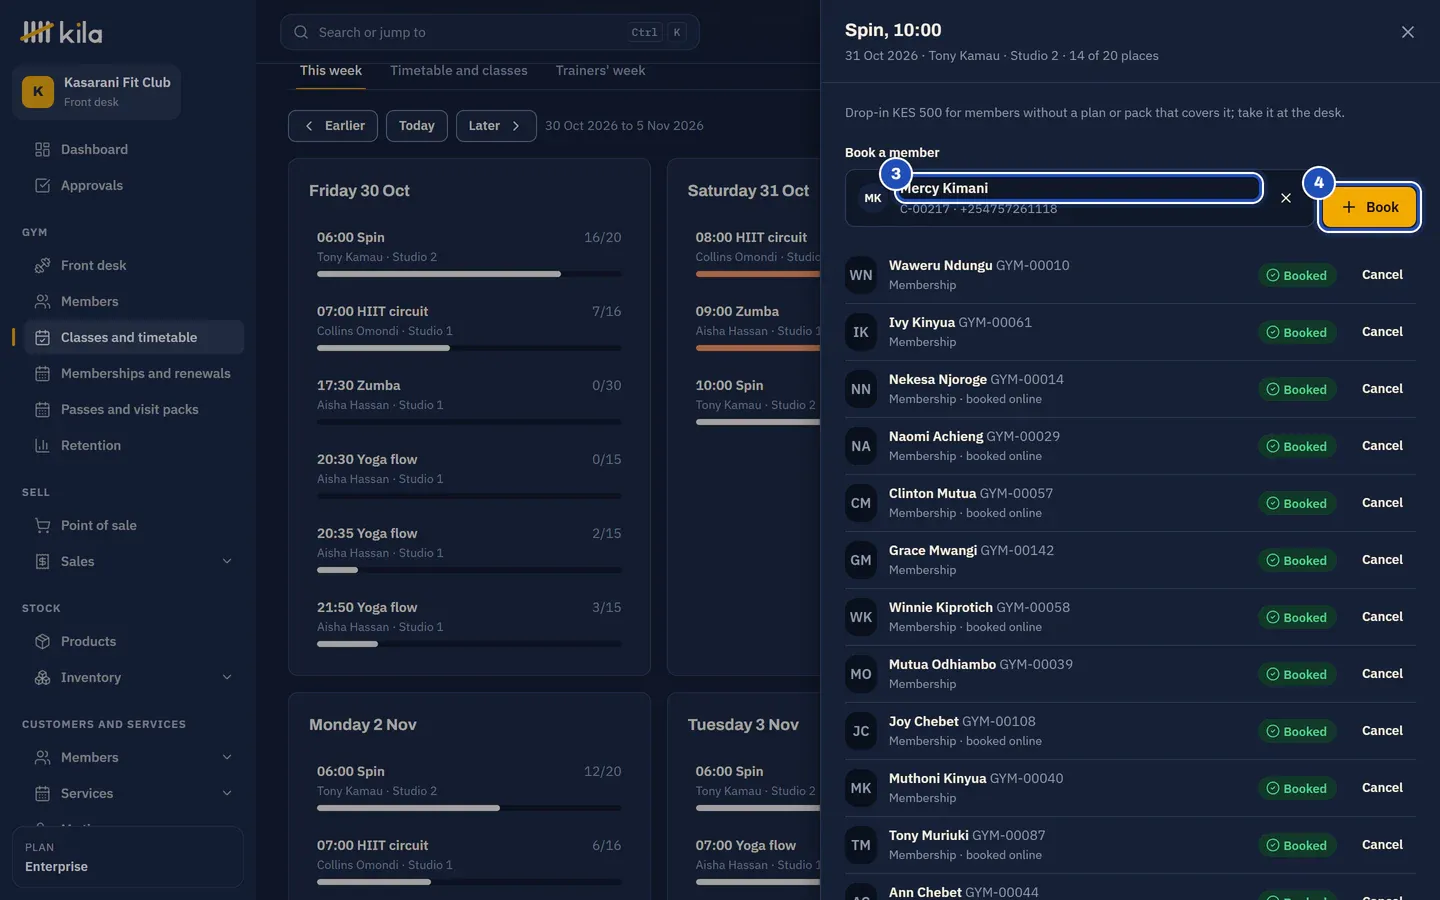
Task: Click the Retention chart icon
Action: pos(42,446)
